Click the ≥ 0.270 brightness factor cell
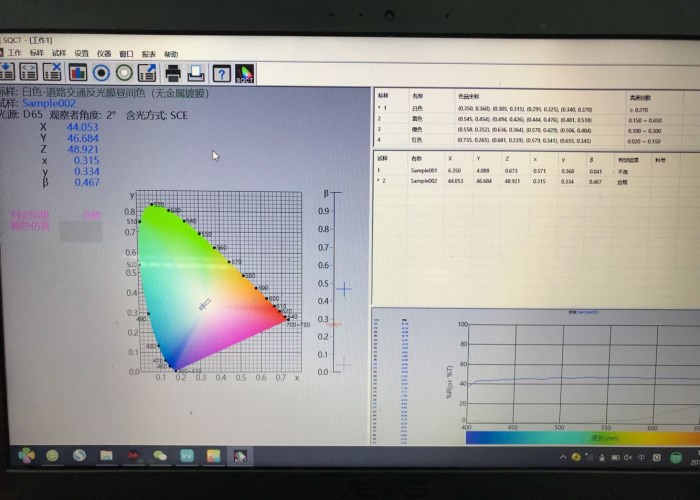The width and height of the screenshot is (700, 500). pos(638,110)
